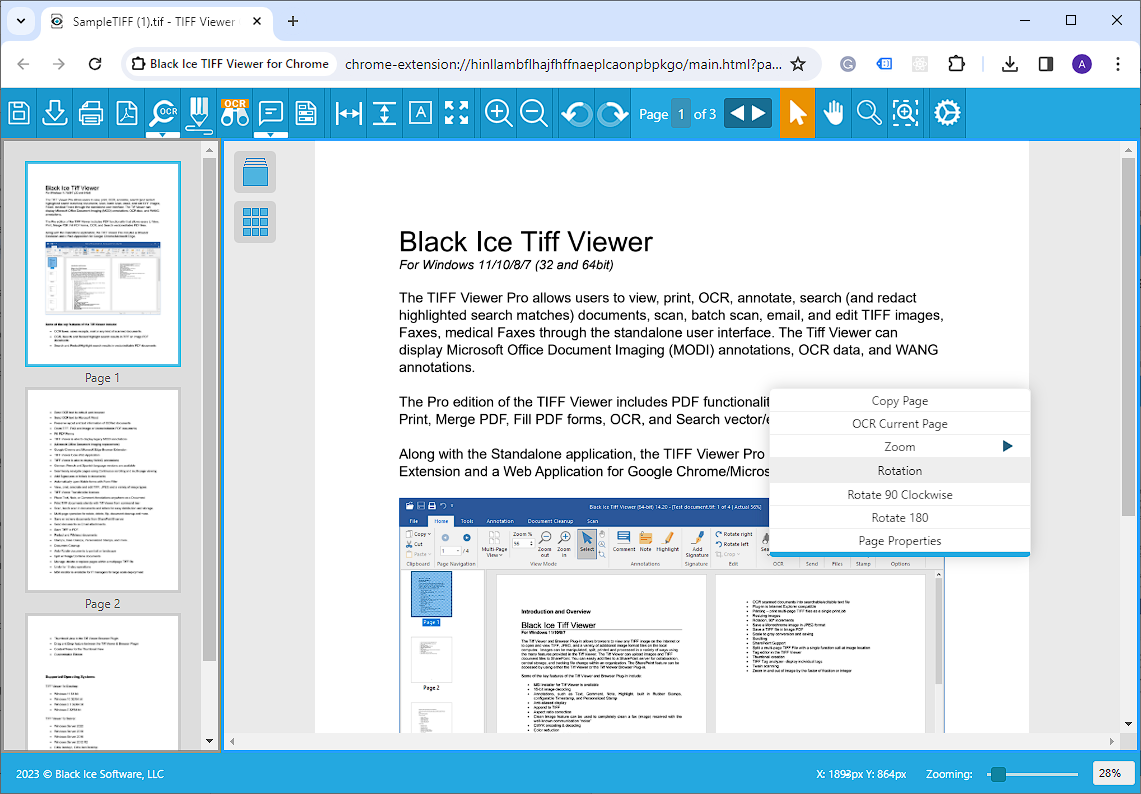The image size is (1141, 794).
Task: Click the magnifier search tool
Action: pyautogui.click(x=869, y=113)
